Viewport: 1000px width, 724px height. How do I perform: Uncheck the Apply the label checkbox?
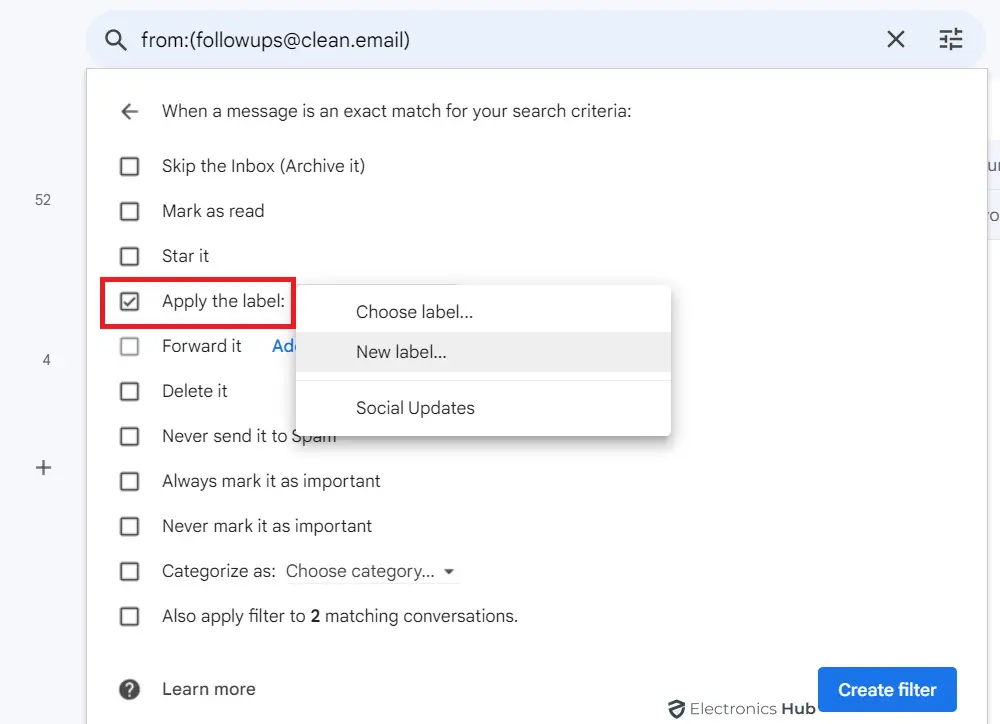coord(129,301)
